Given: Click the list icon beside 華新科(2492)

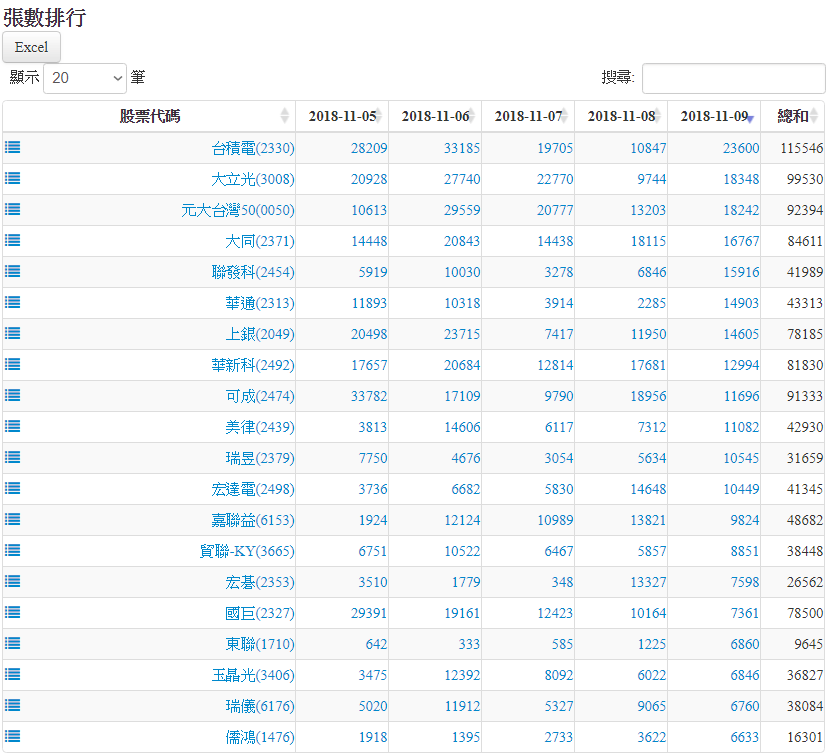Looking at the screenshot, I should pos(12,364).
